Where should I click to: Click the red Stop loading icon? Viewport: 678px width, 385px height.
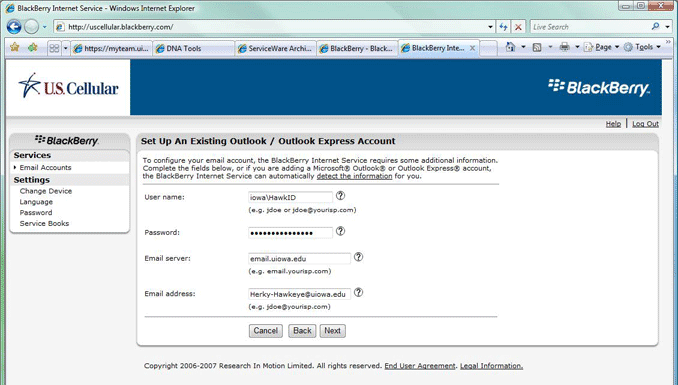click(518, 27)
